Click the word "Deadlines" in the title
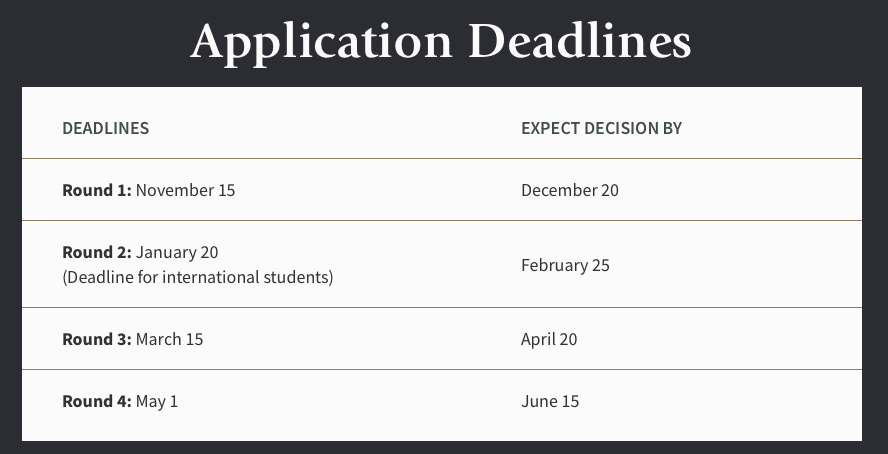The height and width of the screenshot is (454, 888). point(579,42)
